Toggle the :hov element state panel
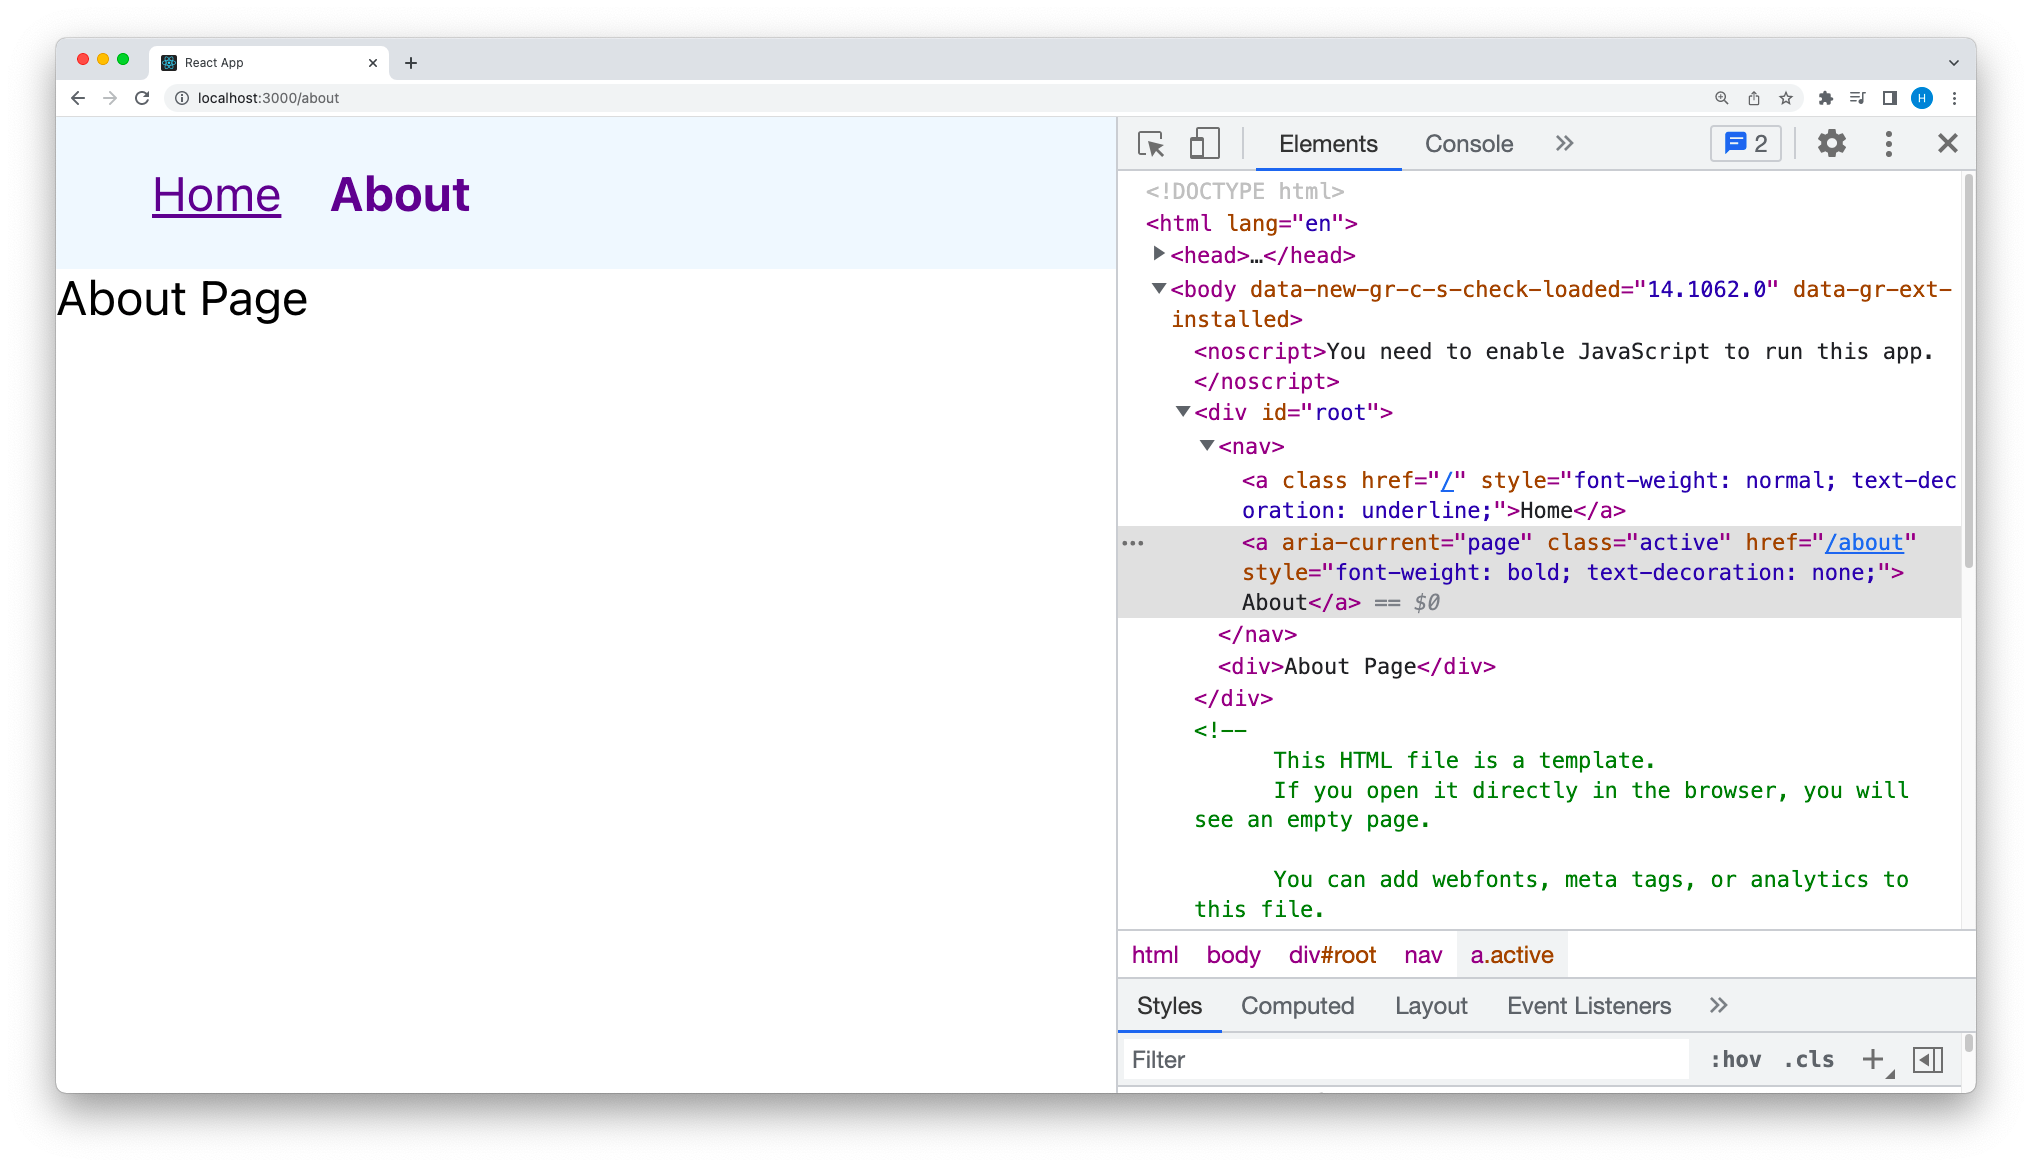The height and width of the screenshot is (1167, 2032). point(1735,1060)
